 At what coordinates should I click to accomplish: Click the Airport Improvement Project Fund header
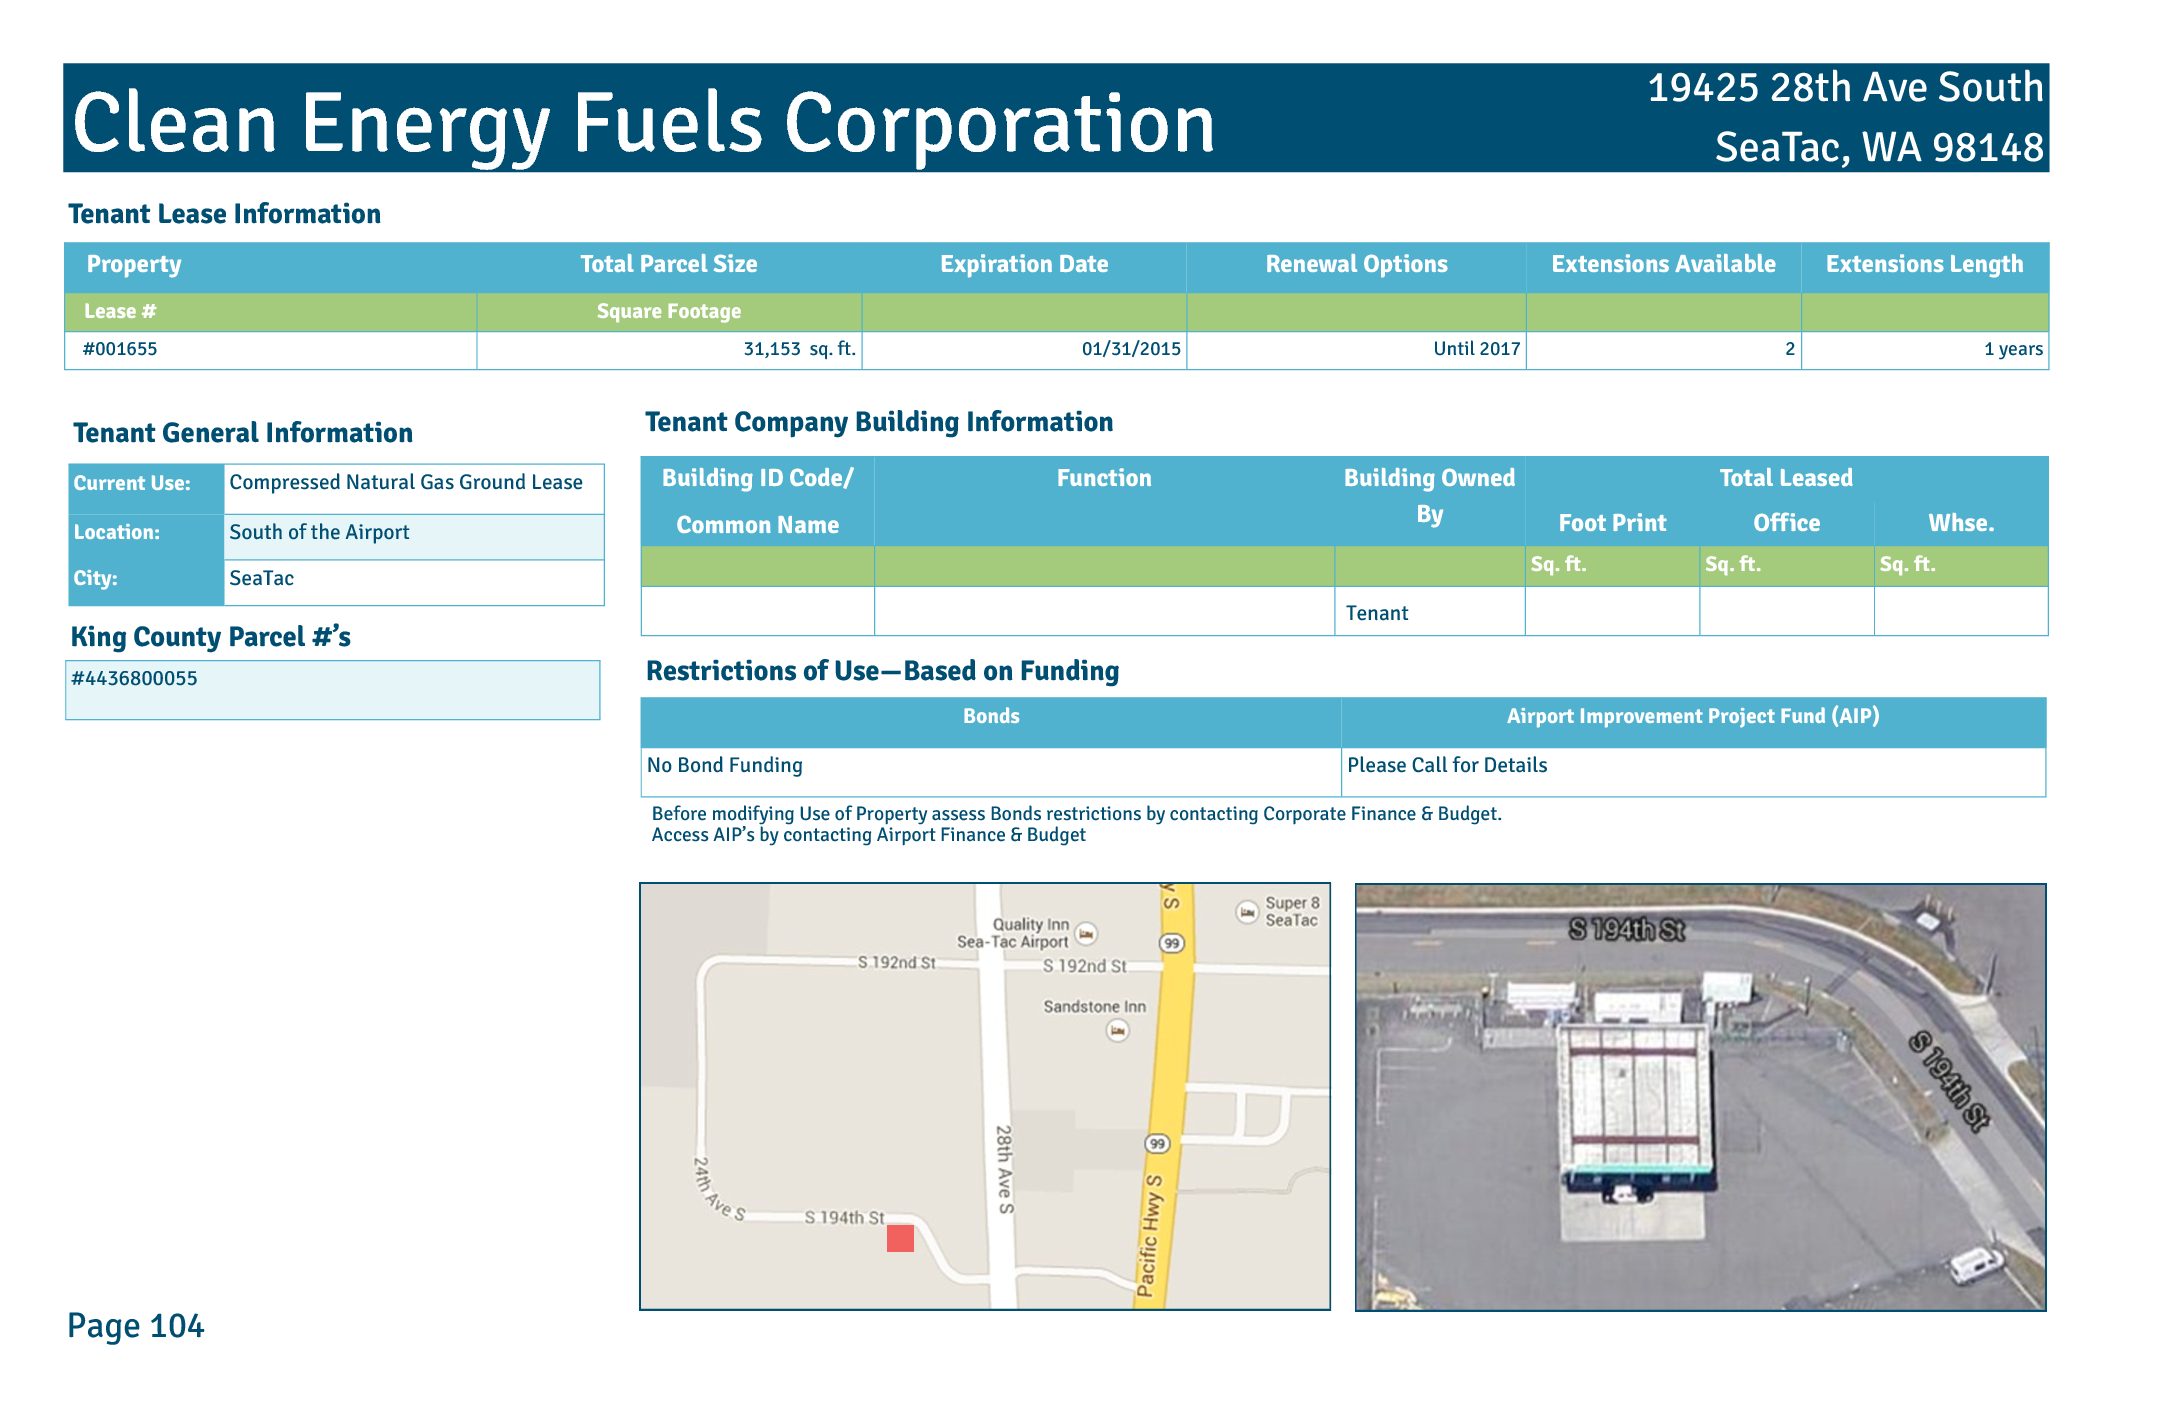point(1692,716)
